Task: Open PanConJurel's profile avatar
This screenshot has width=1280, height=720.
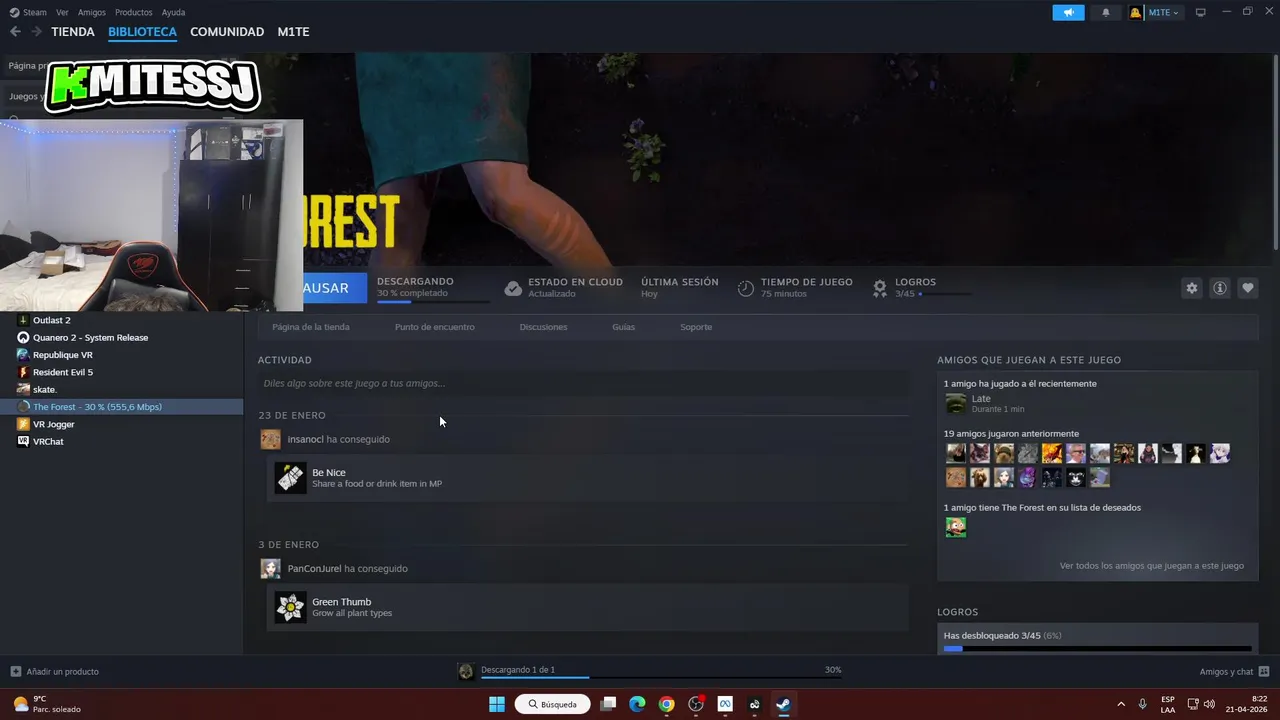Action: coord(270,568)
